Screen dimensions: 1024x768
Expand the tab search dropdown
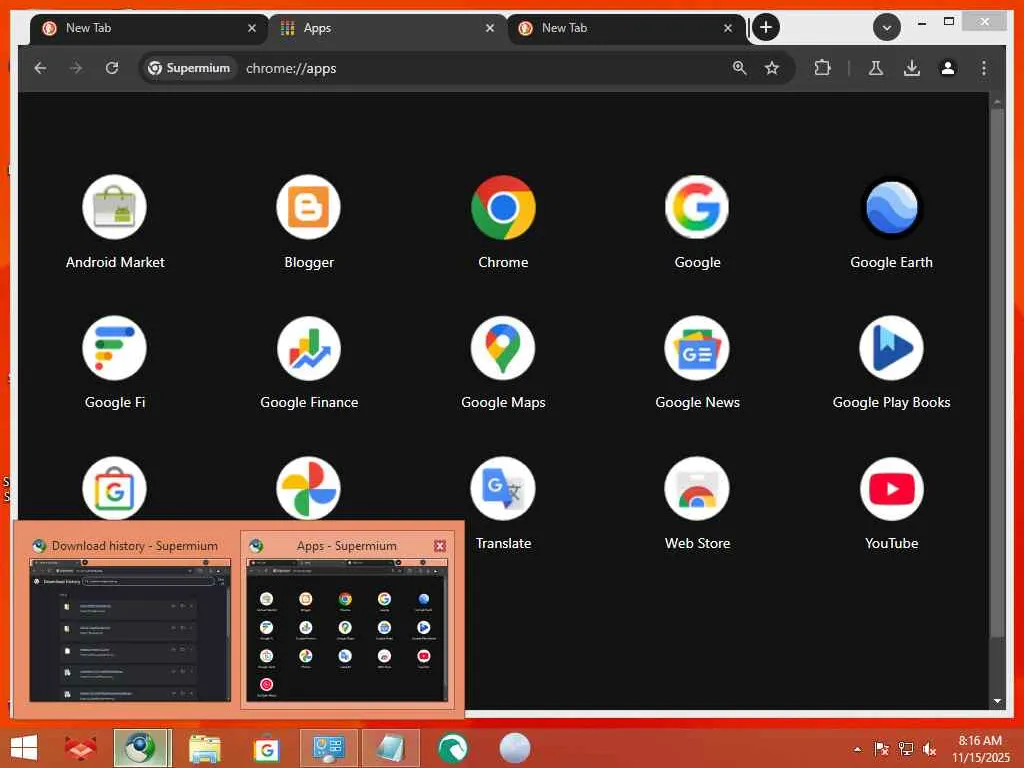click(887, 27)
